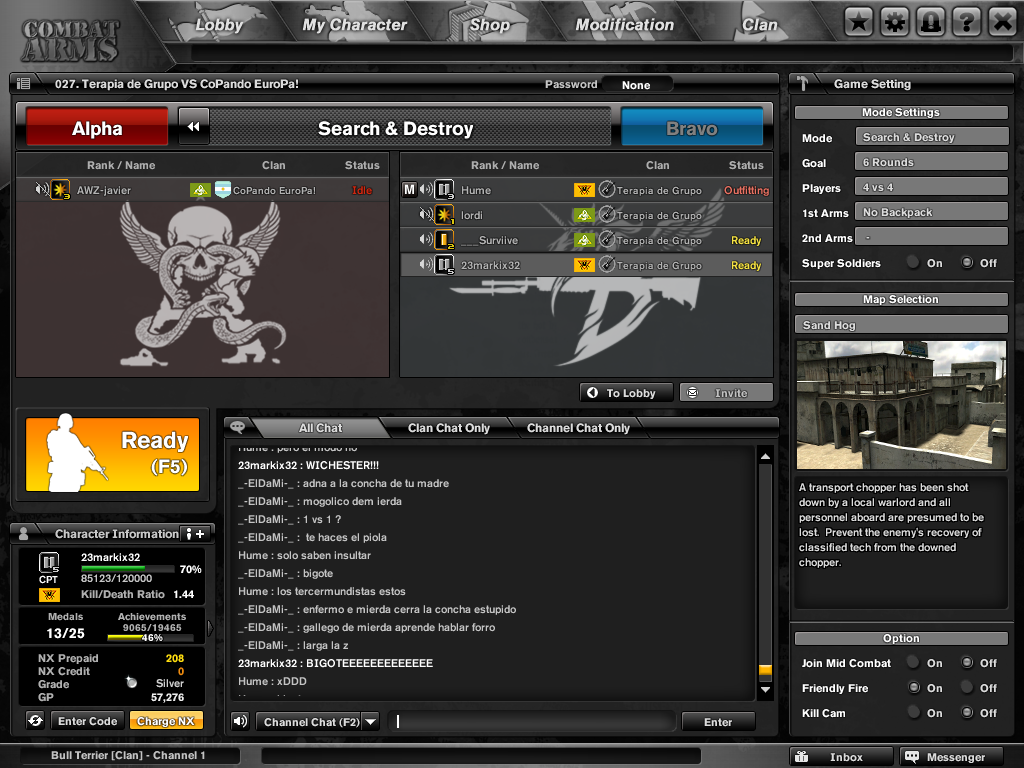Set Friendly Fire to Off
1024x768 pixels.
click(x=967, y=688)
